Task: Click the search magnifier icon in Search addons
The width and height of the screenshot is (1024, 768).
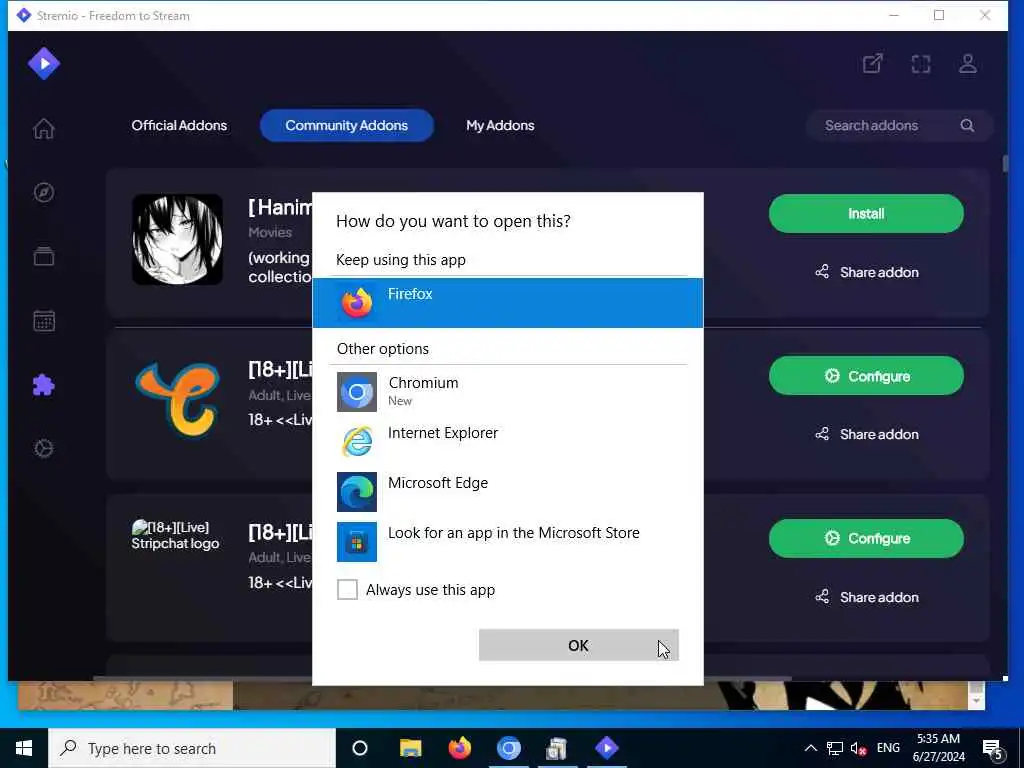Action: 967,125
